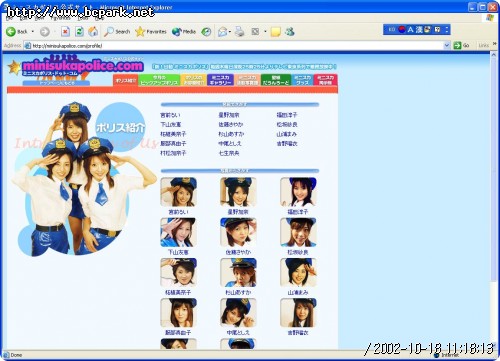Refresh the page with the Refresh icon
Viewport: 500px width, 361px height.
click(x=79, y=32)
